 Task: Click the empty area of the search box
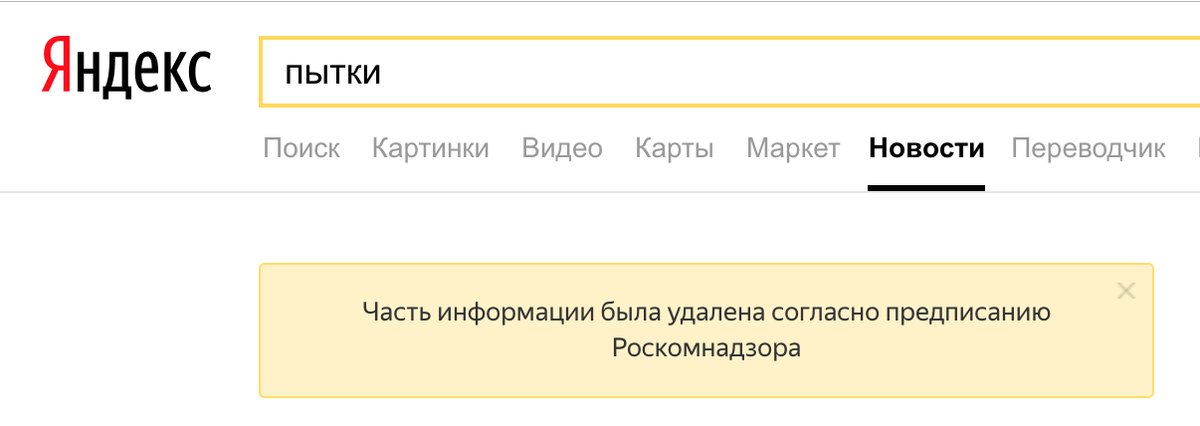[800, 72]
